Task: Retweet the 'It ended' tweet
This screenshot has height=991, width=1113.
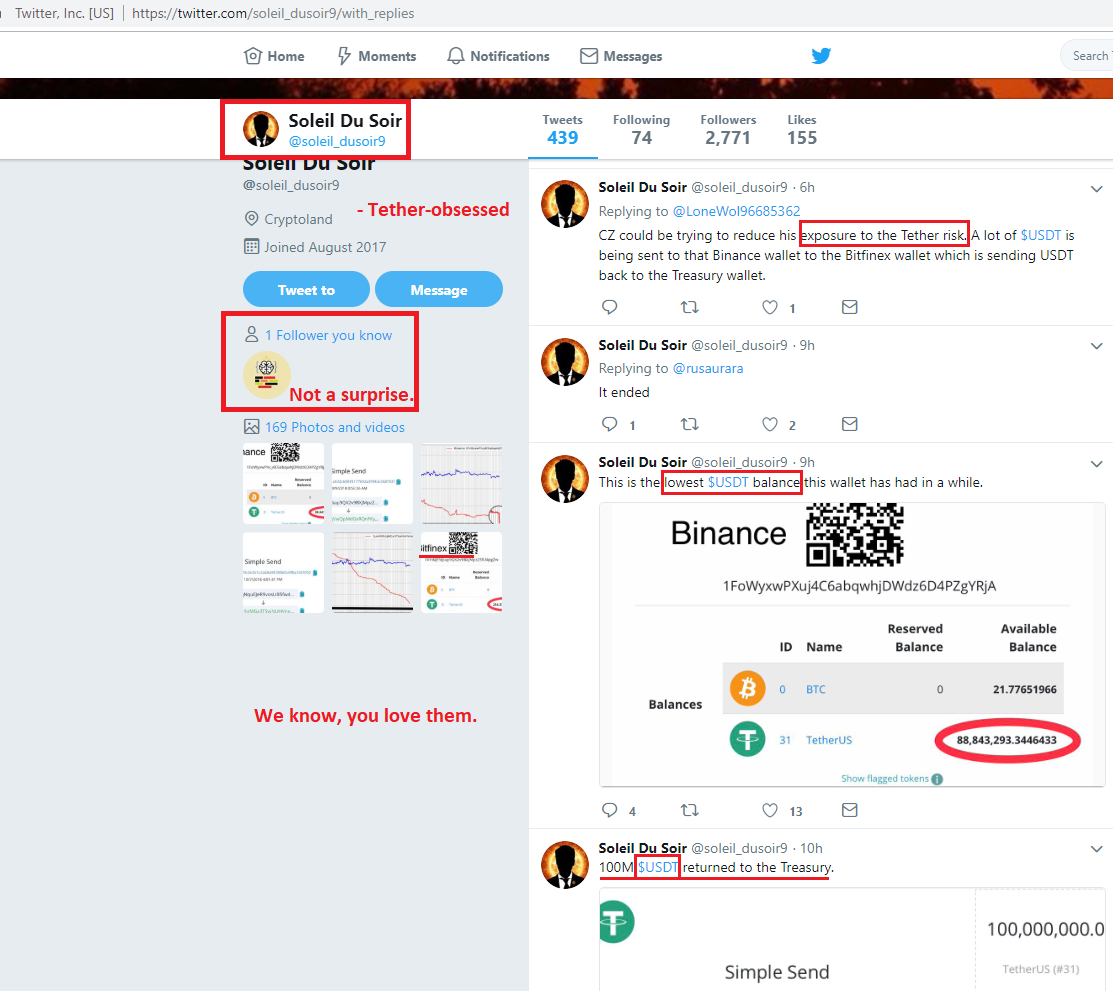Action: [x=690, y=424]
